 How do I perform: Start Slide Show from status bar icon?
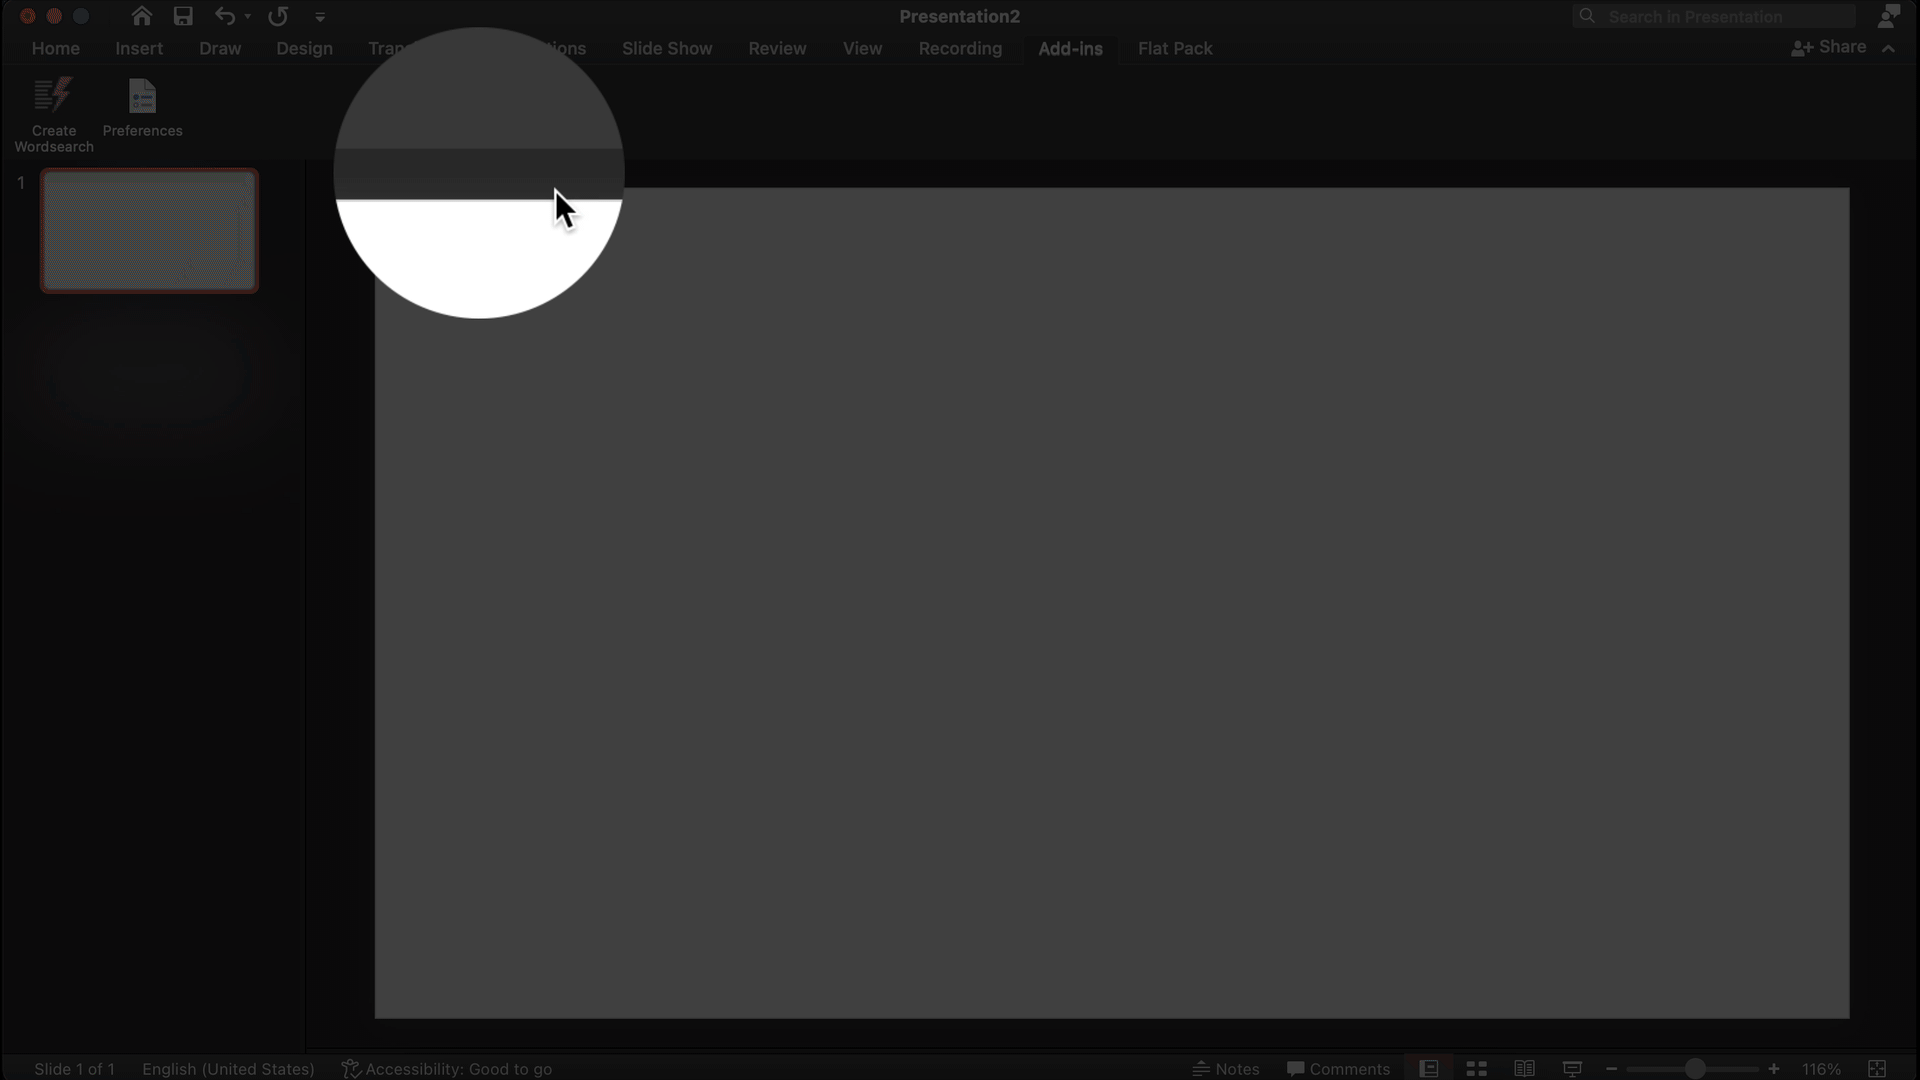[x=1572, y=1068]
